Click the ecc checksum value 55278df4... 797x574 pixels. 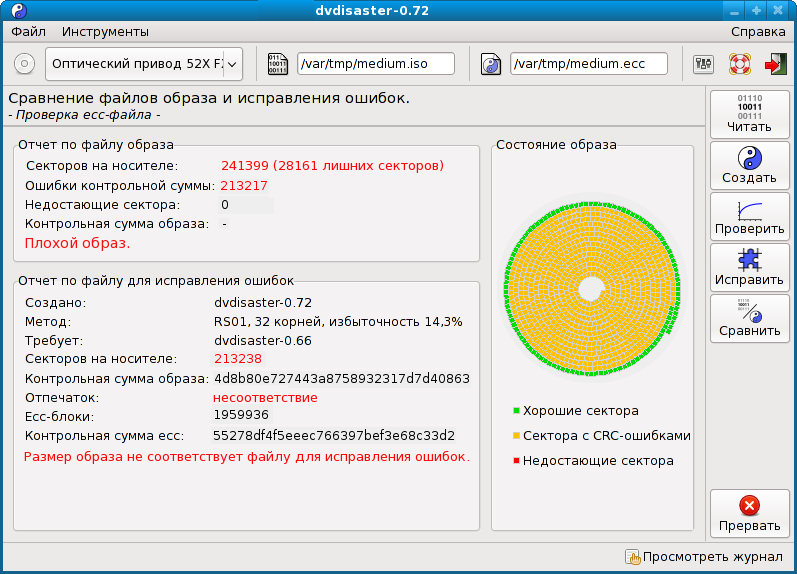click(x=334, y=436)
